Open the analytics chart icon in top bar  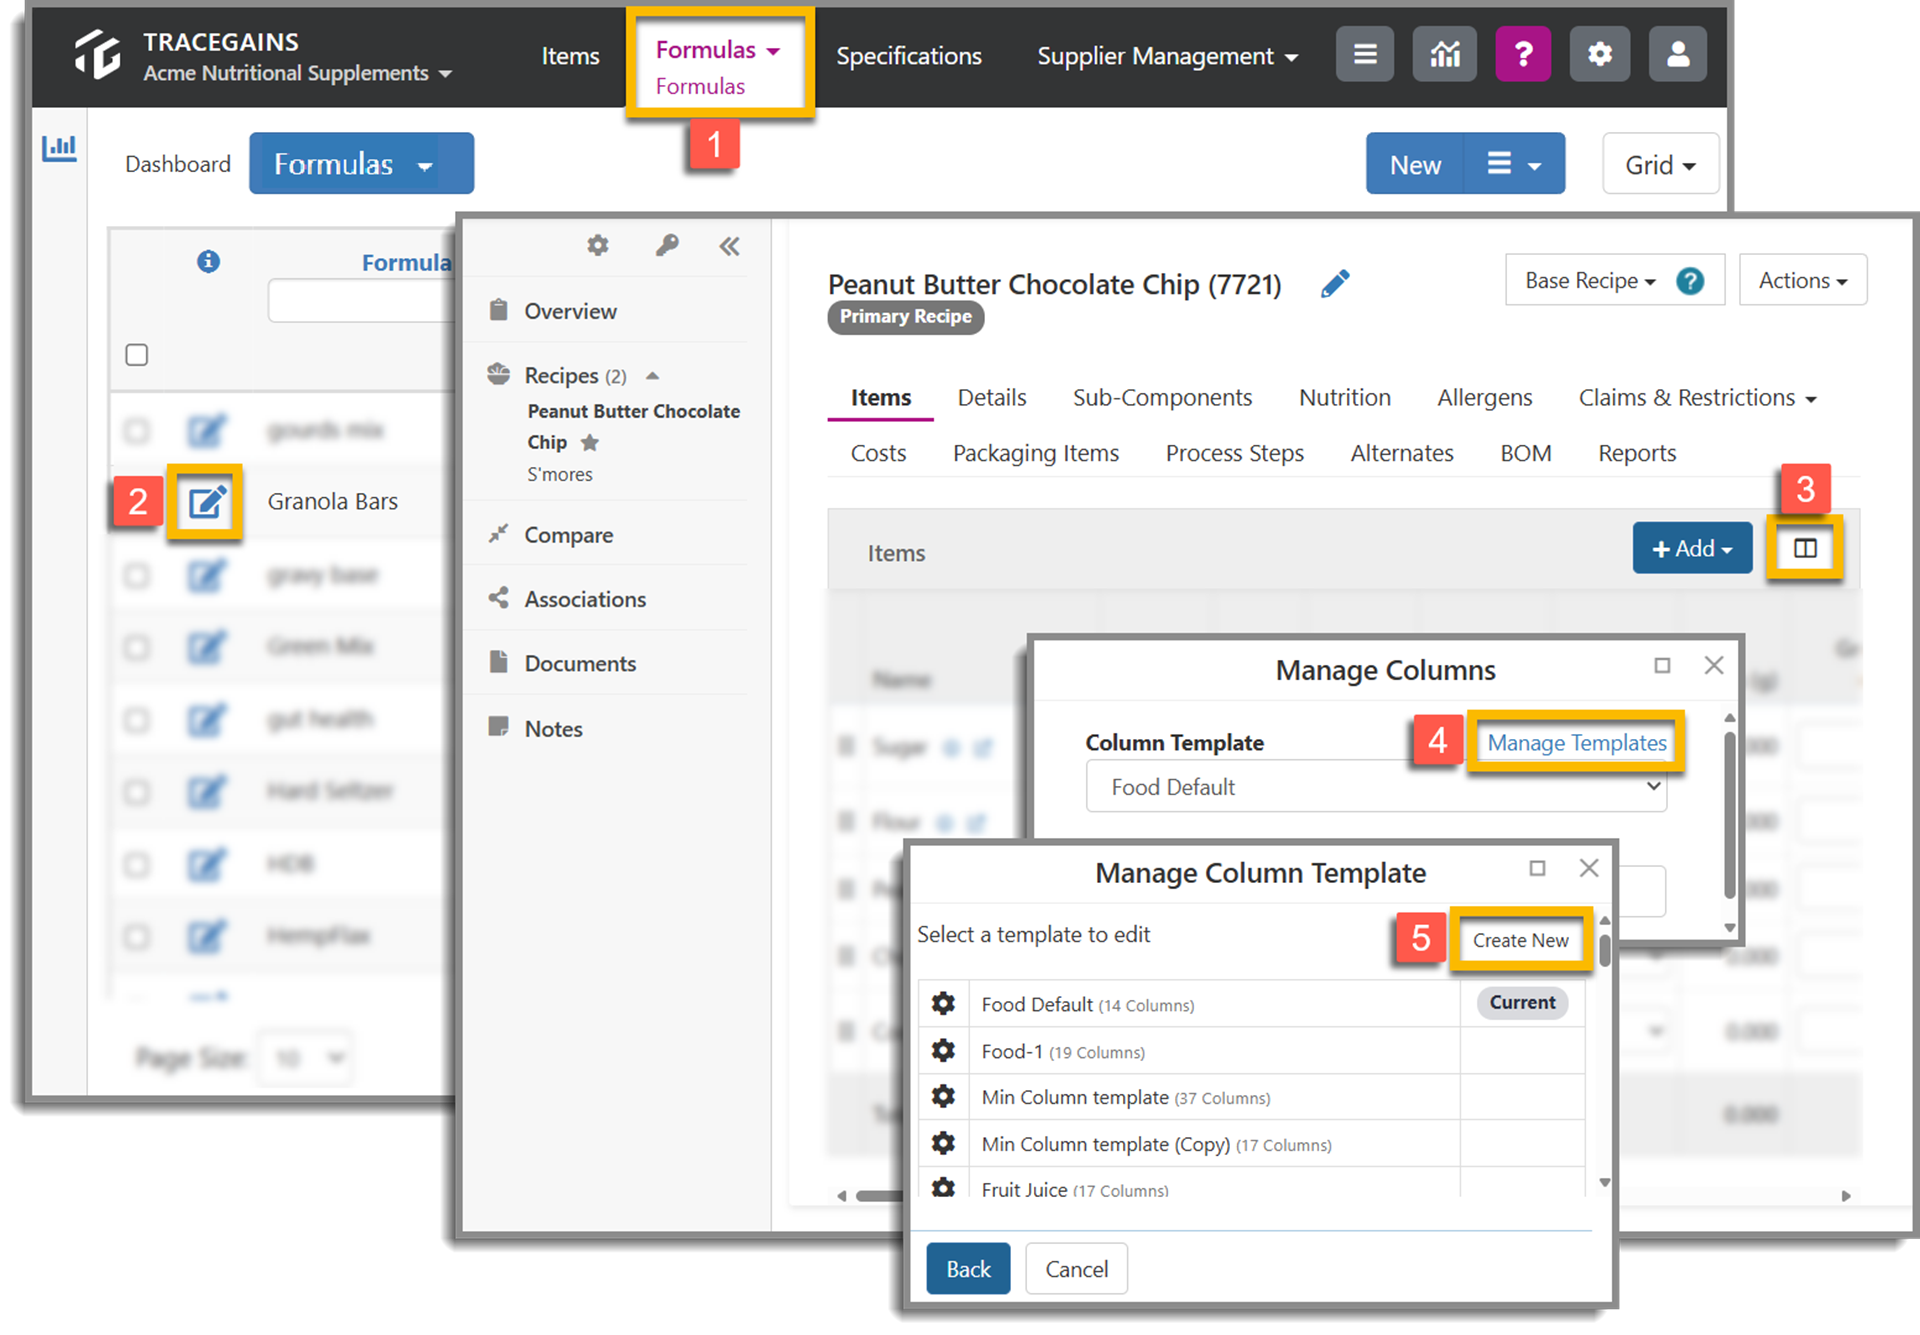[x=1444, y=54]
